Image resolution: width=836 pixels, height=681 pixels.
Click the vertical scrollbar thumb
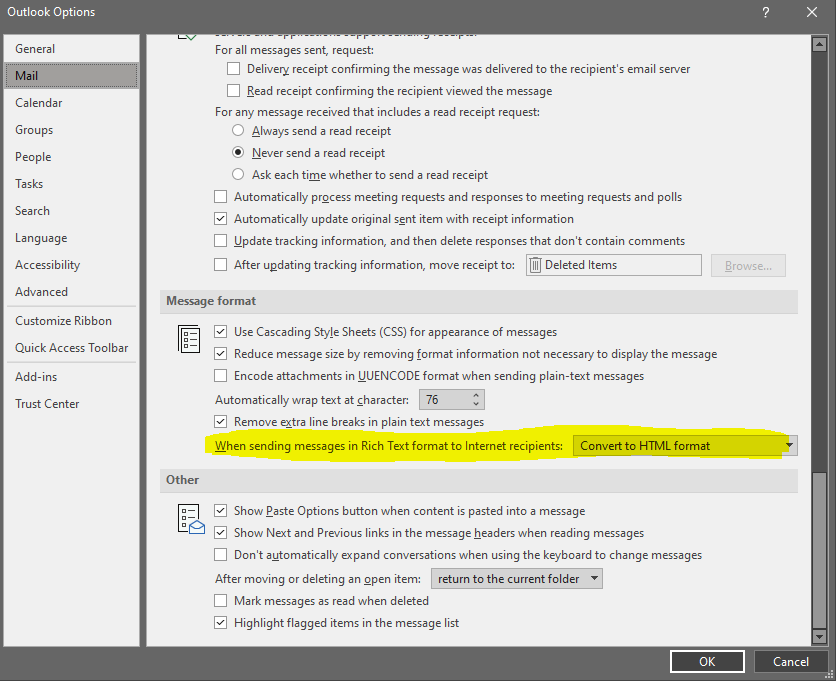tap(819, 550)
